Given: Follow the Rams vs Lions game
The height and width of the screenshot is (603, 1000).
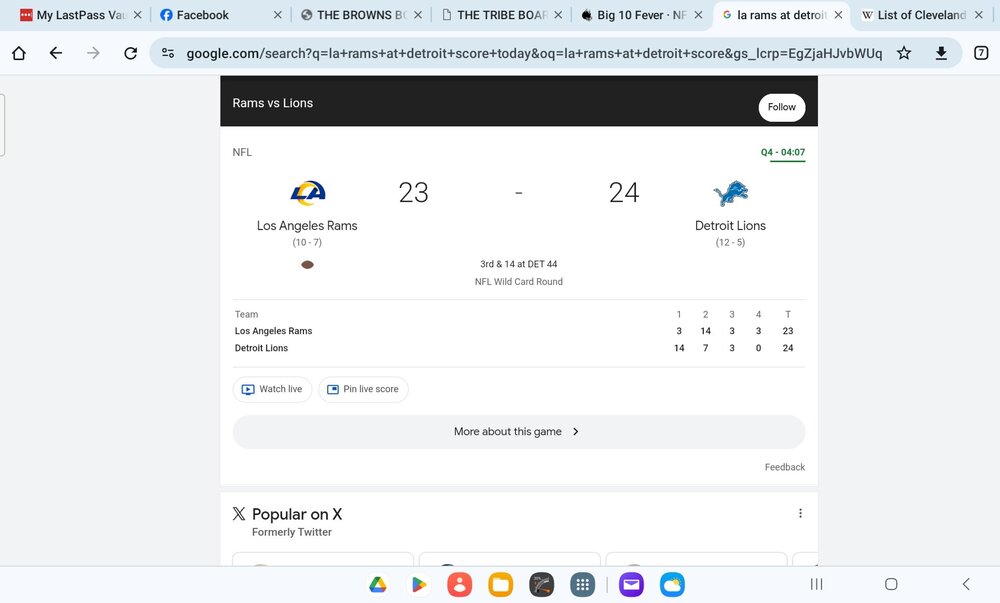Looking at the screenshot, I should click(x=781, y=107).
